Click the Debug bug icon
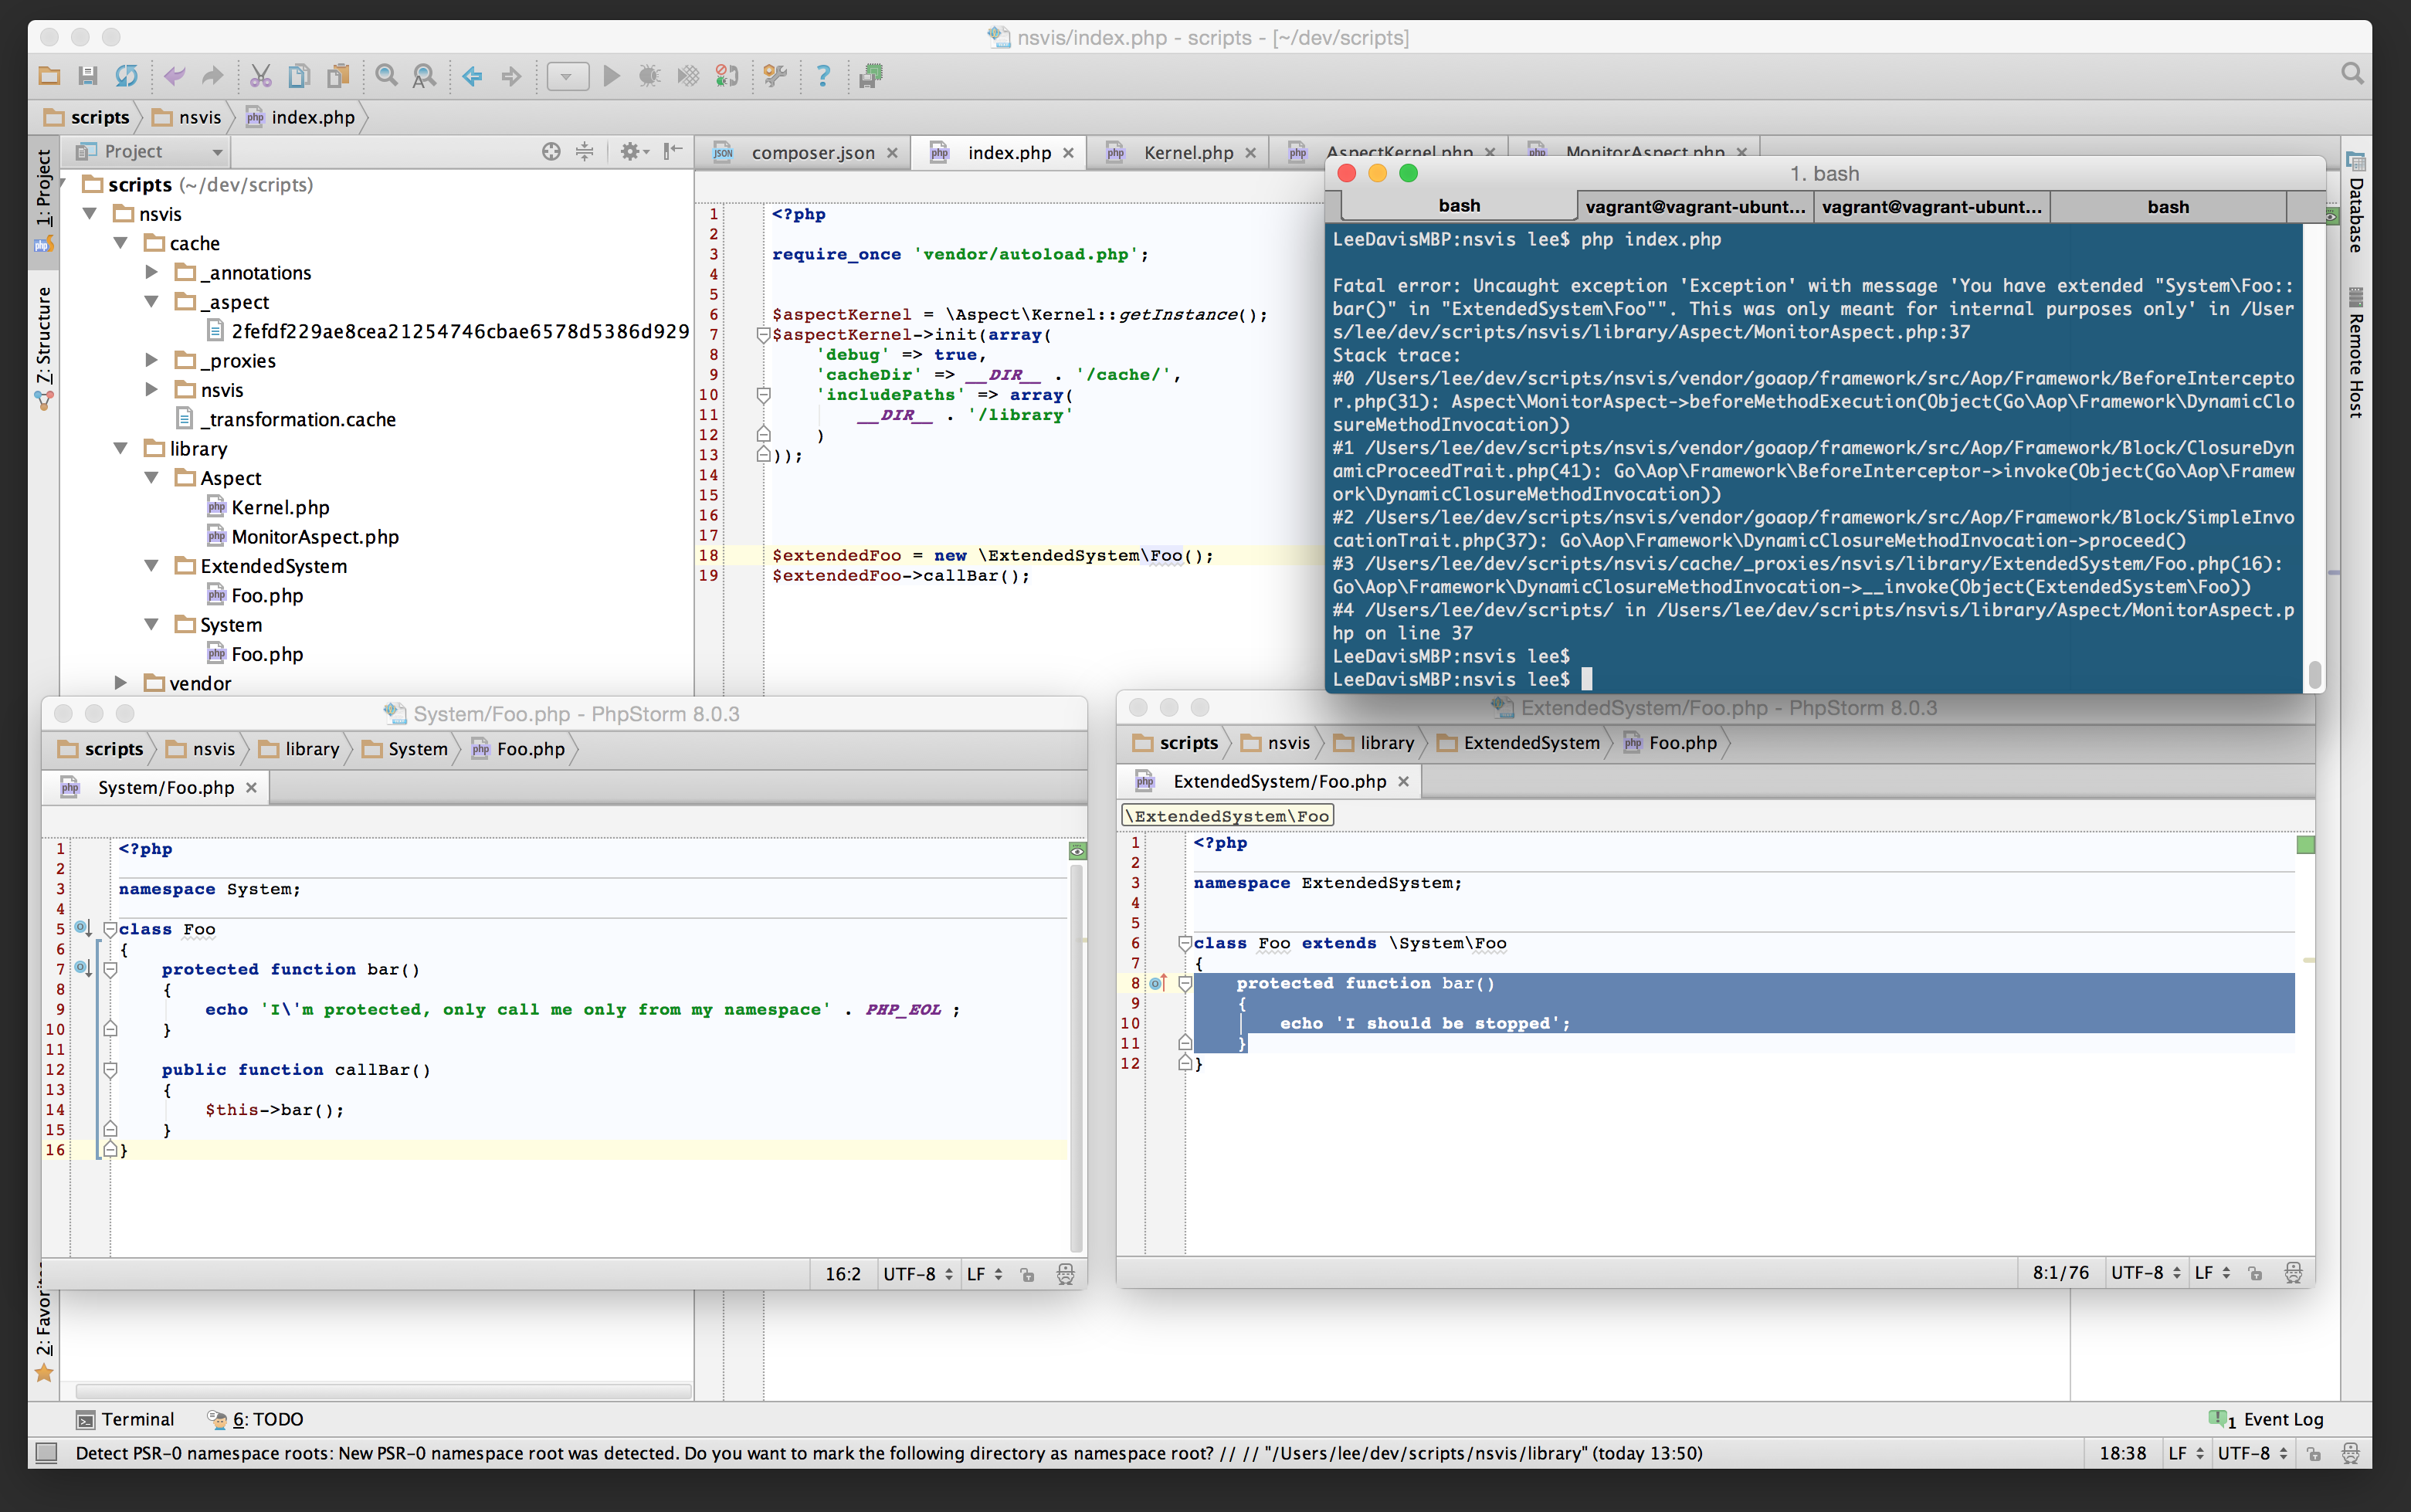The height and width of the screenshot is (1512, 2411). 649,76
